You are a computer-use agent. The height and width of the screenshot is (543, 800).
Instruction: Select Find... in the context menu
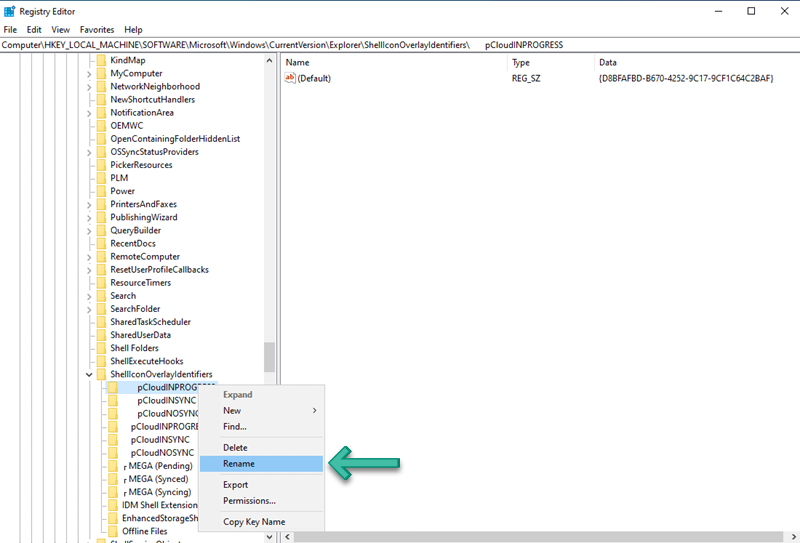[261, 426]
